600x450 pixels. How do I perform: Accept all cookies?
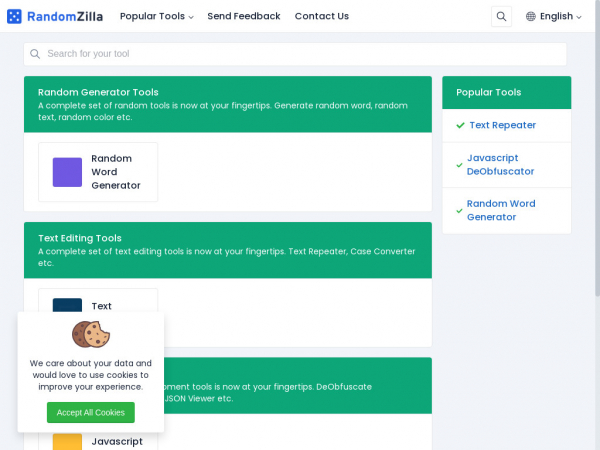91,412
